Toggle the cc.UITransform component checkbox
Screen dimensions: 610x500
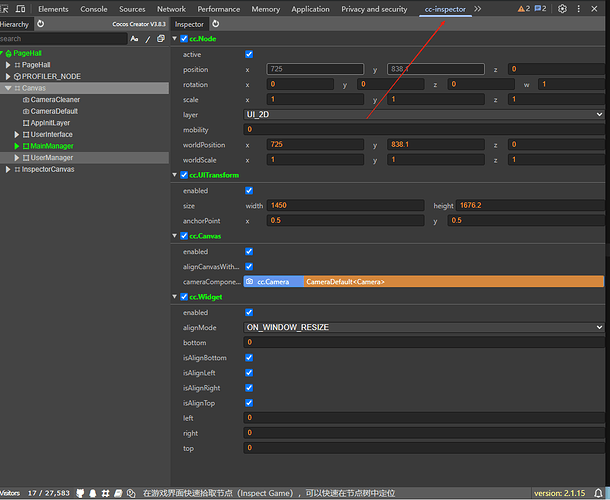pyautogui.click(x=184, y=175)
